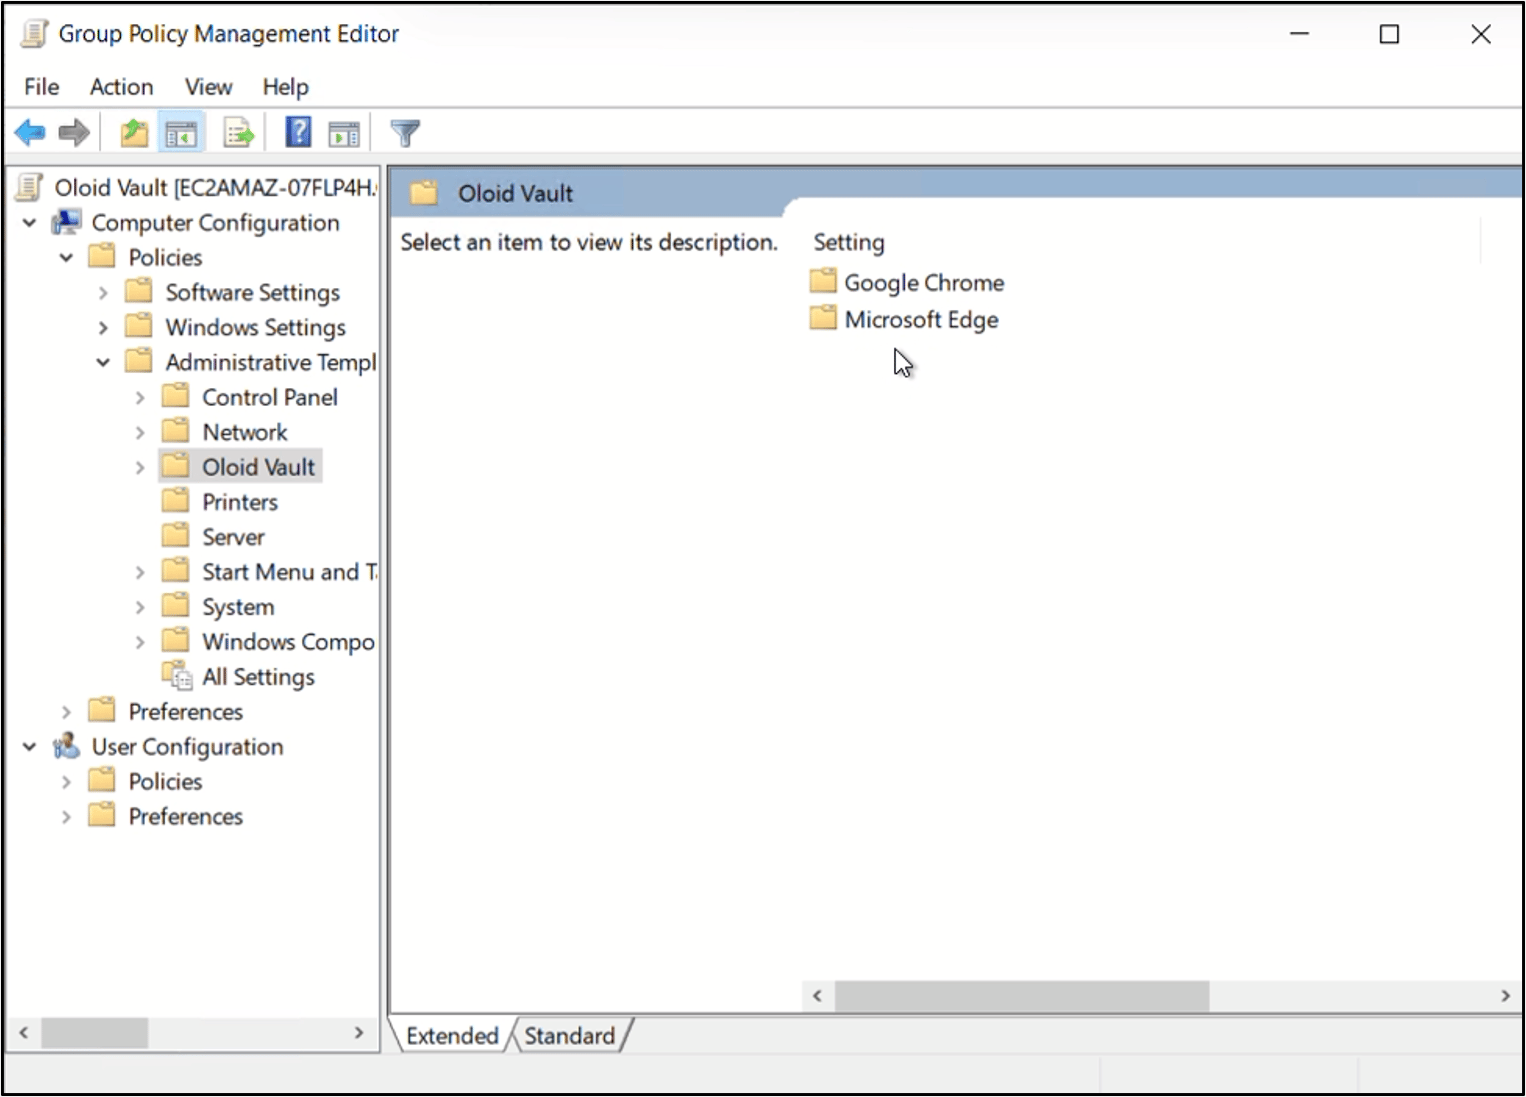The width and height of the screenshot is (1526, 1097).
Task: Select the System tree item
Action: (238, 607)
